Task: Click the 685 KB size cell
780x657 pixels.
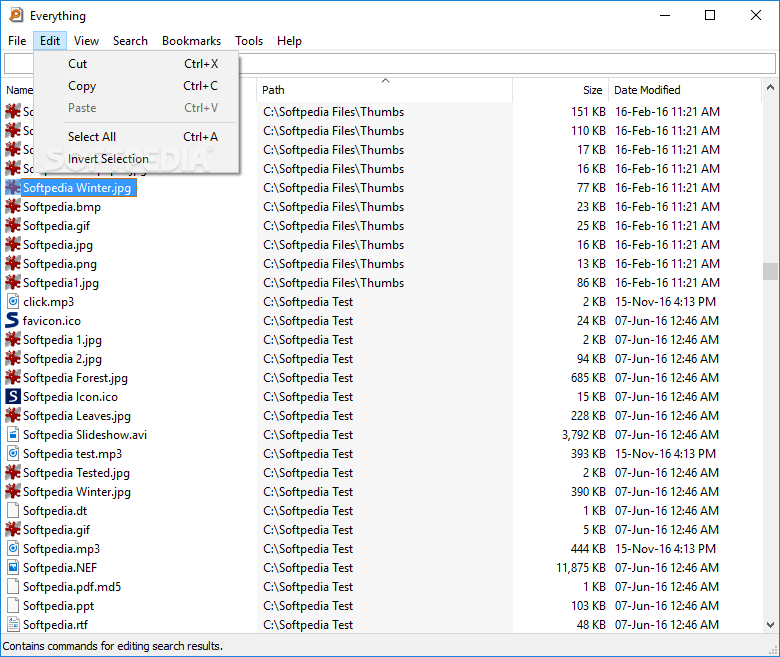Action: pos(588,378)
